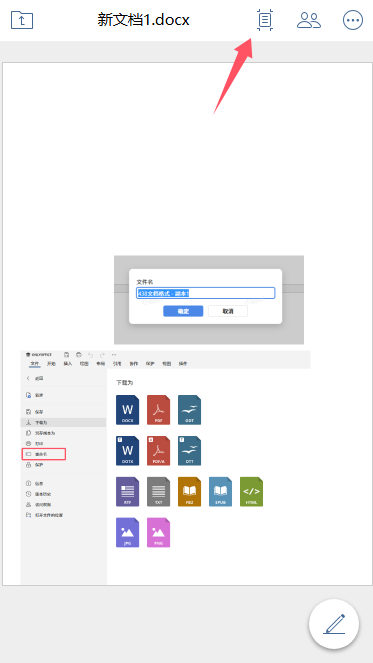373x663 pixels.
Task: Select the highlighted 下载为 sidebar entry
Action: click(63, 422)
